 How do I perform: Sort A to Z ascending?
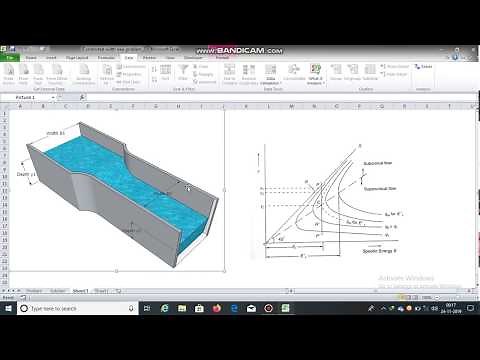pyautogui.click(x=154, y=69)
